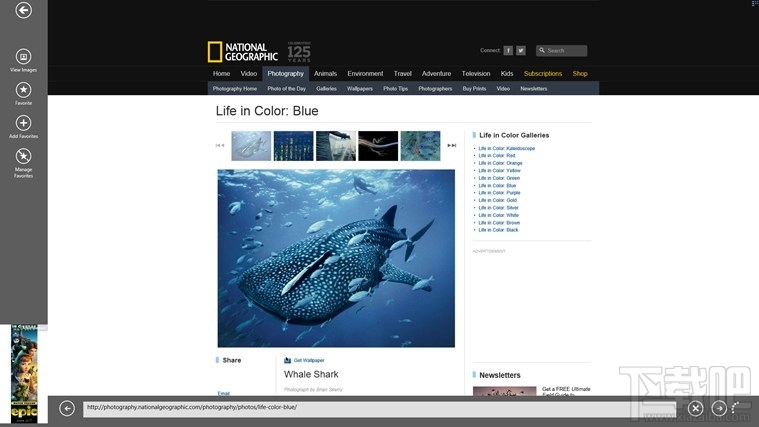Click the Newsletters promo thumbnail
The image size is (759, 427).
[504, 391]
